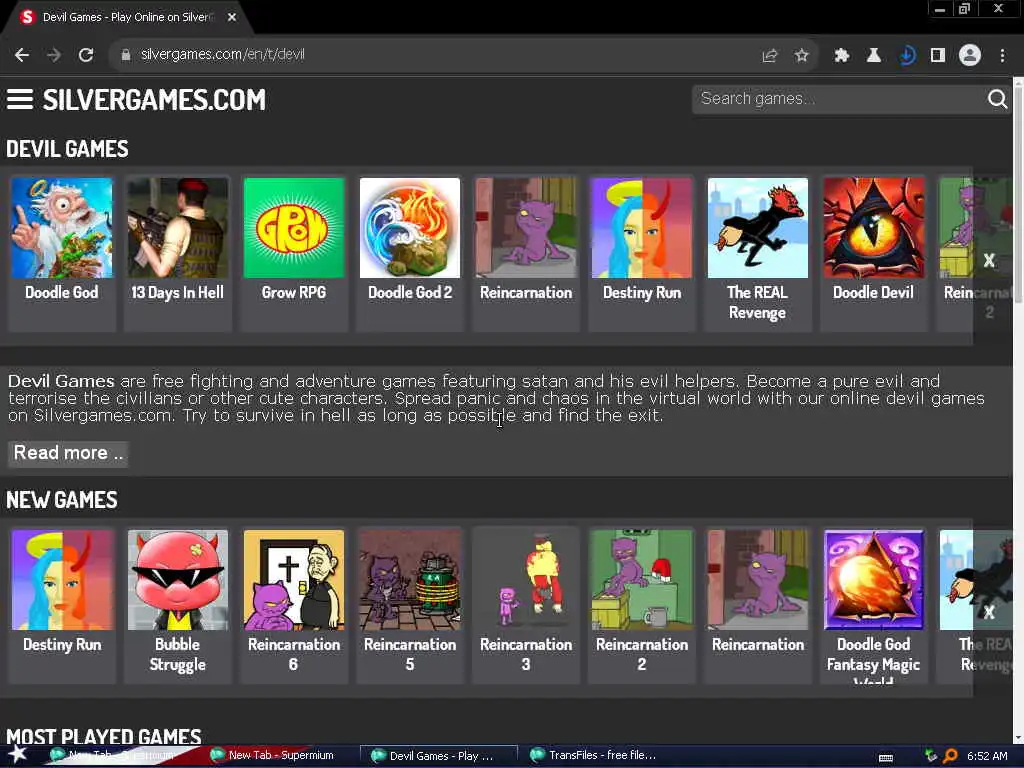Open Destiny Run thumbnail in New Games row
This screenshot has height=768, width=1024.
62,580
